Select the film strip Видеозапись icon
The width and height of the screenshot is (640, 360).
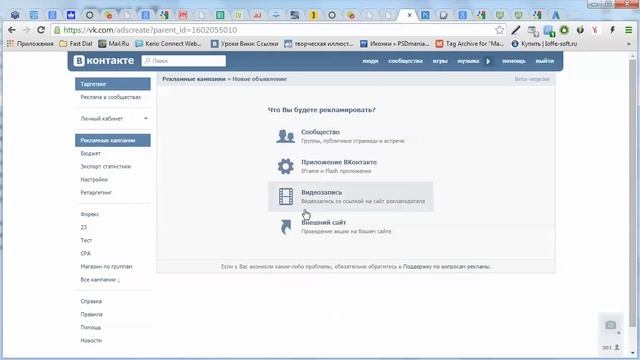point(286,196)
